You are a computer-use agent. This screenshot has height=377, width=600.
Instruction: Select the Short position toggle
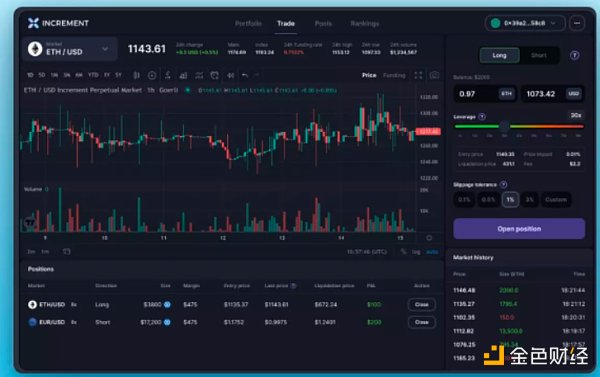[x=539, y=55]
